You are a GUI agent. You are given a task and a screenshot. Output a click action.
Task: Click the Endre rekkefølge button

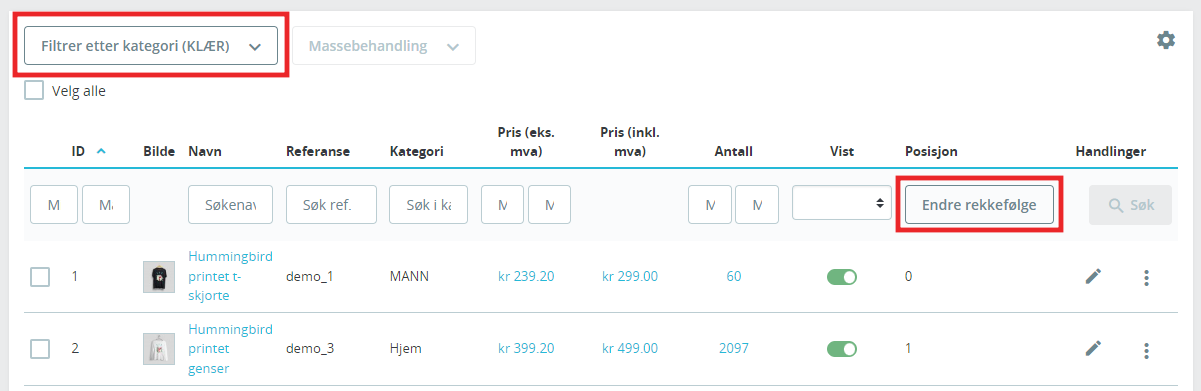[x=979, y=205]
